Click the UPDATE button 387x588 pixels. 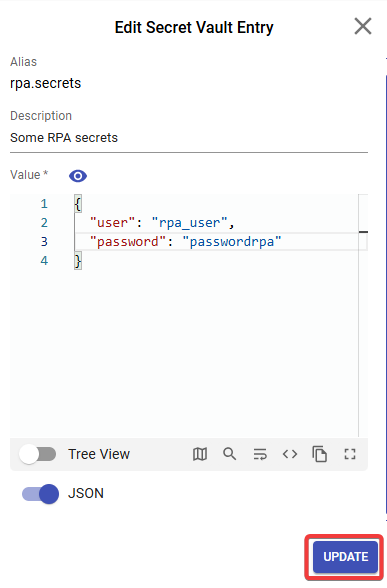tap(345, 557)
